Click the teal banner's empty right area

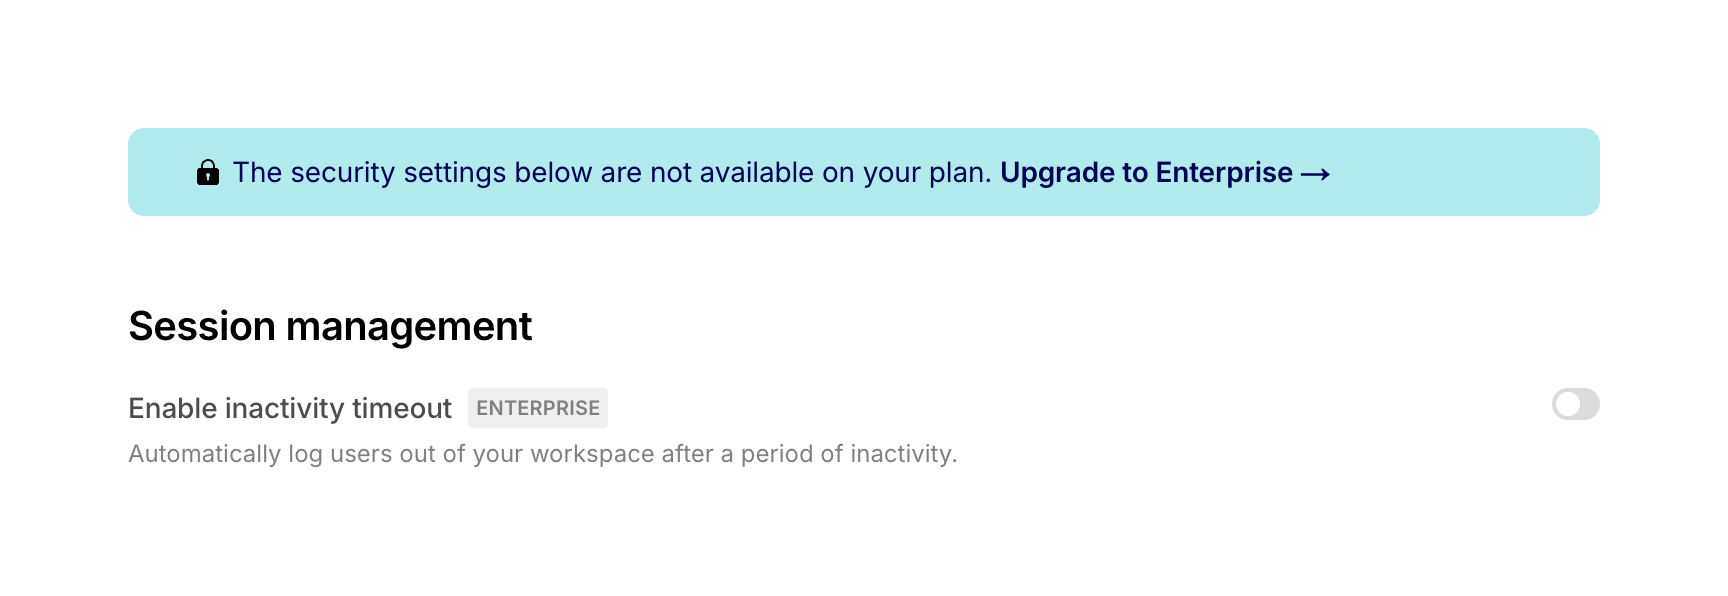(x=1470, y=172)
